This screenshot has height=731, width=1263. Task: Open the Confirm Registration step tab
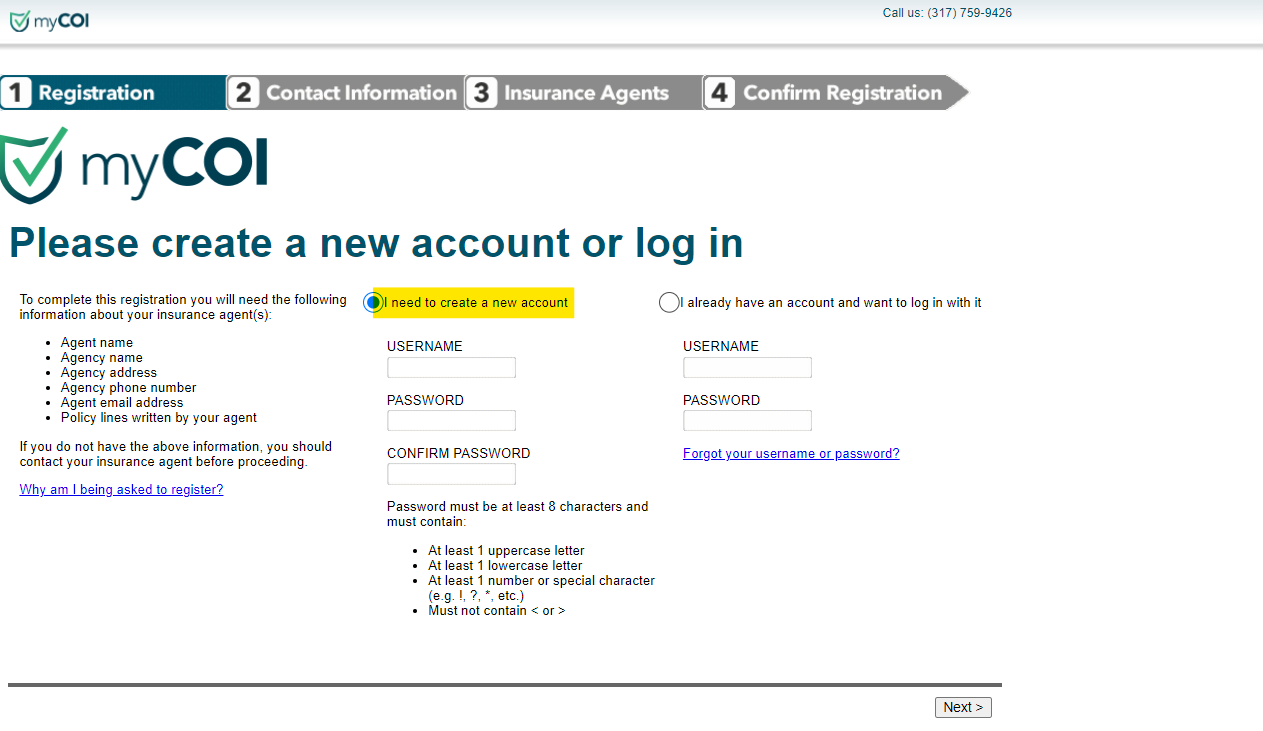tap(830, 92)
